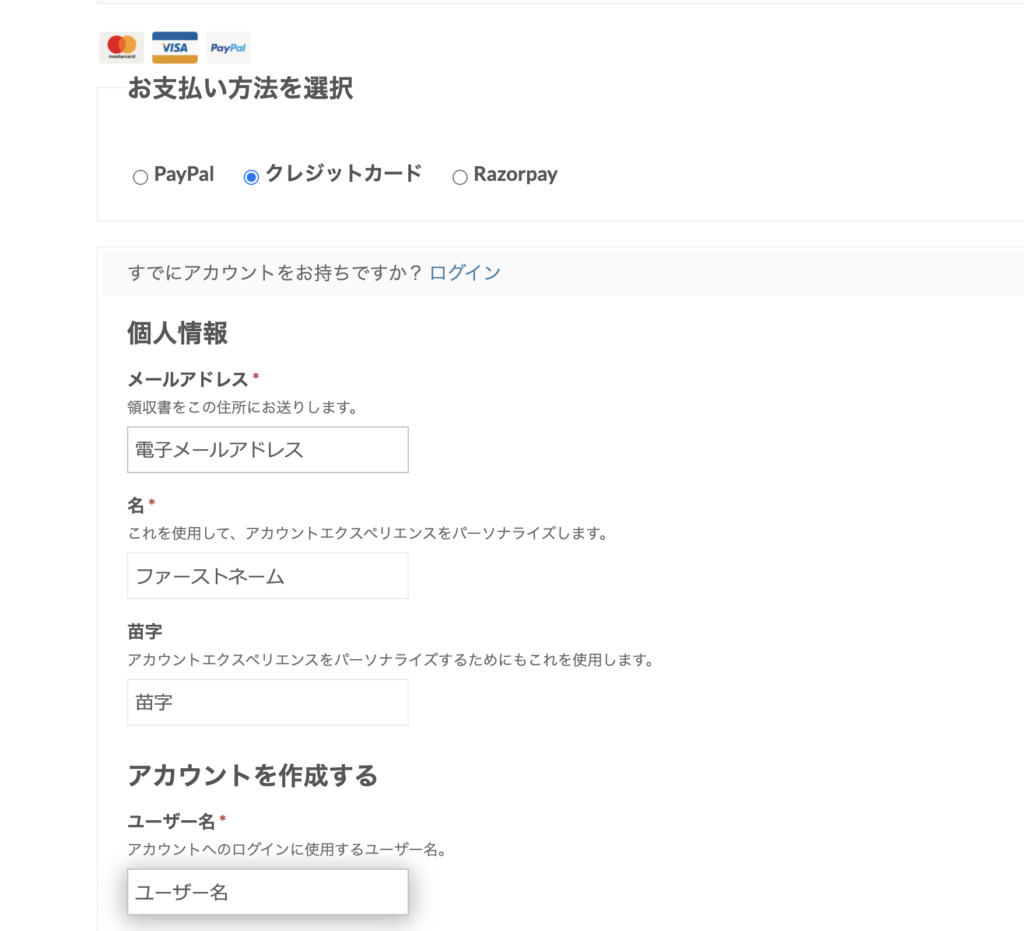Image resolution: width=1024 pixels, height=931 pixels.
Task: Click the アカウントを作成する heading
Action: (253, 775)
